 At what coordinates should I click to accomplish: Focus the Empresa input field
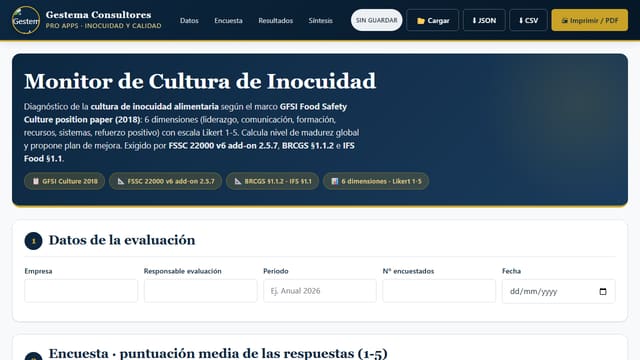click(81, 291)
